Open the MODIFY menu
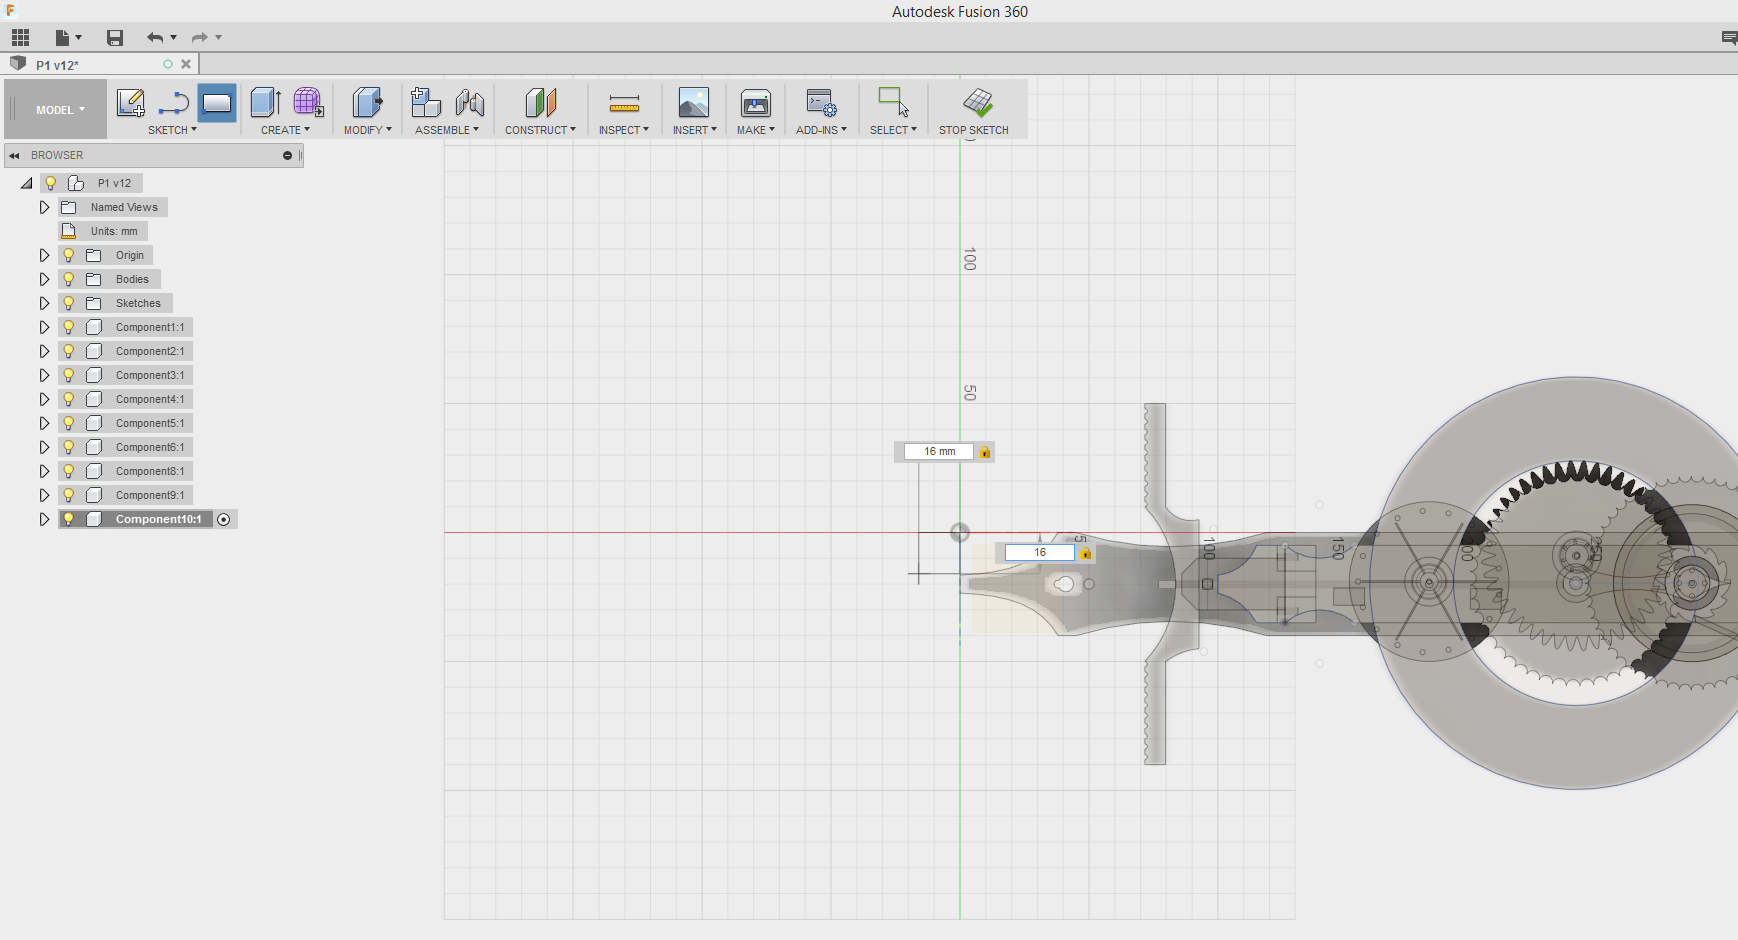 pos(367,130)
